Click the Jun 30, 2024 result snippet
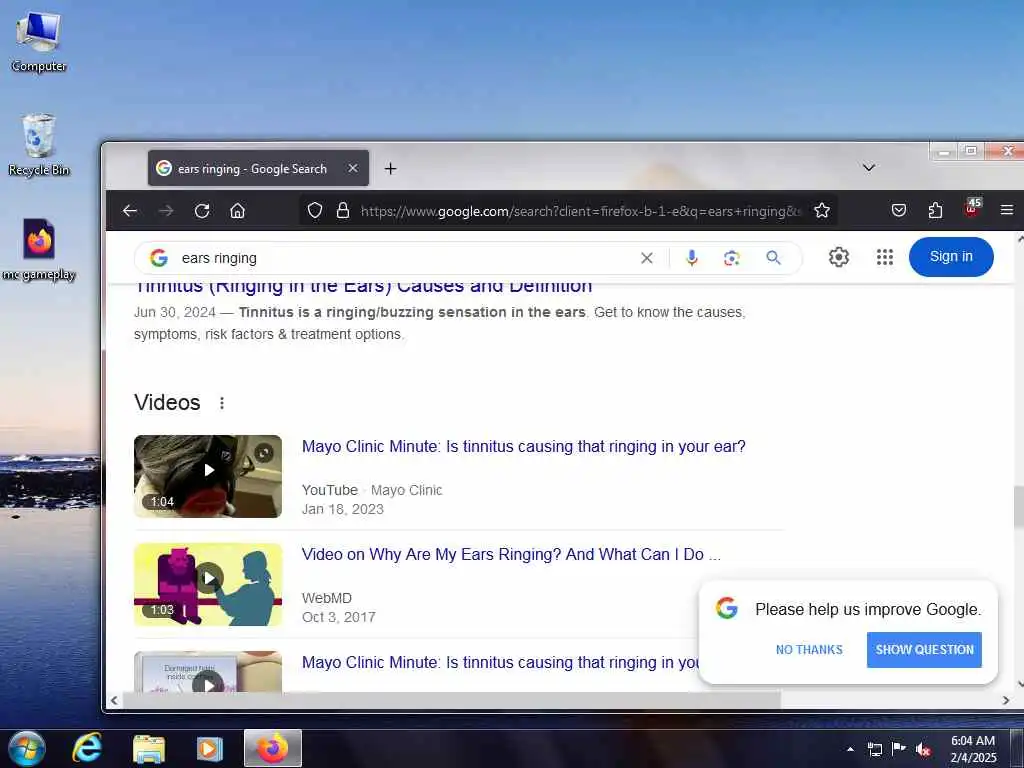 tap(440, 323)
